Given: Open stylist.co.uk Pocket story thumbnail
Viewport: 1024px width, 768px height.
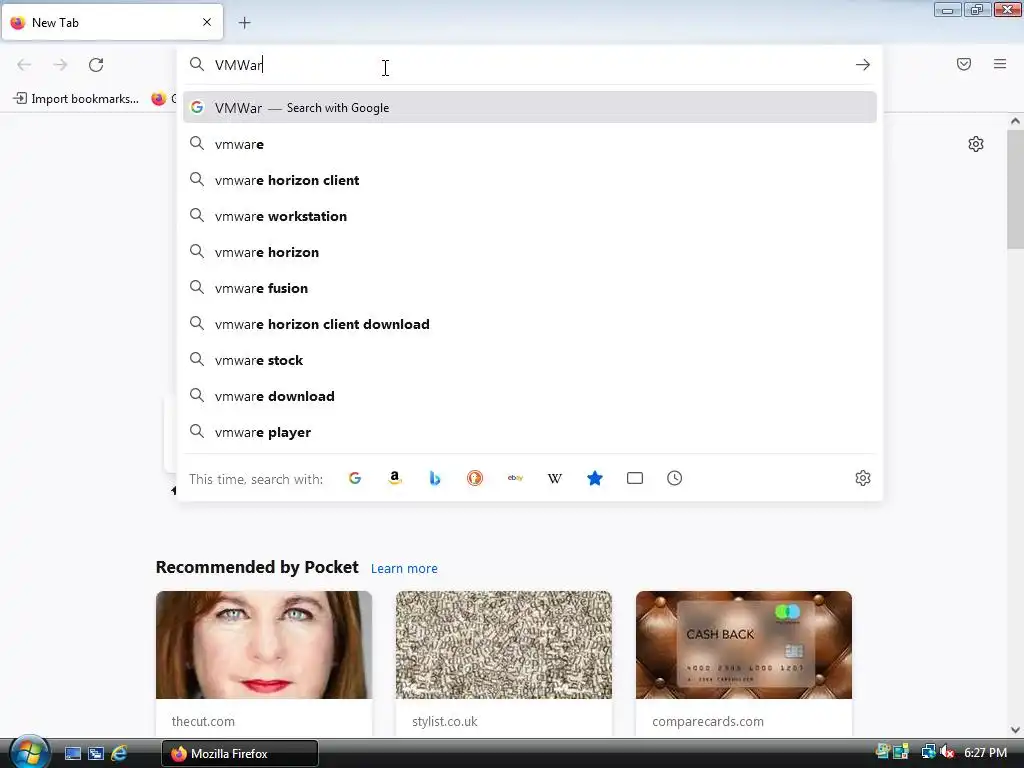Looking at the screenshot, I should tap(504, 645).
